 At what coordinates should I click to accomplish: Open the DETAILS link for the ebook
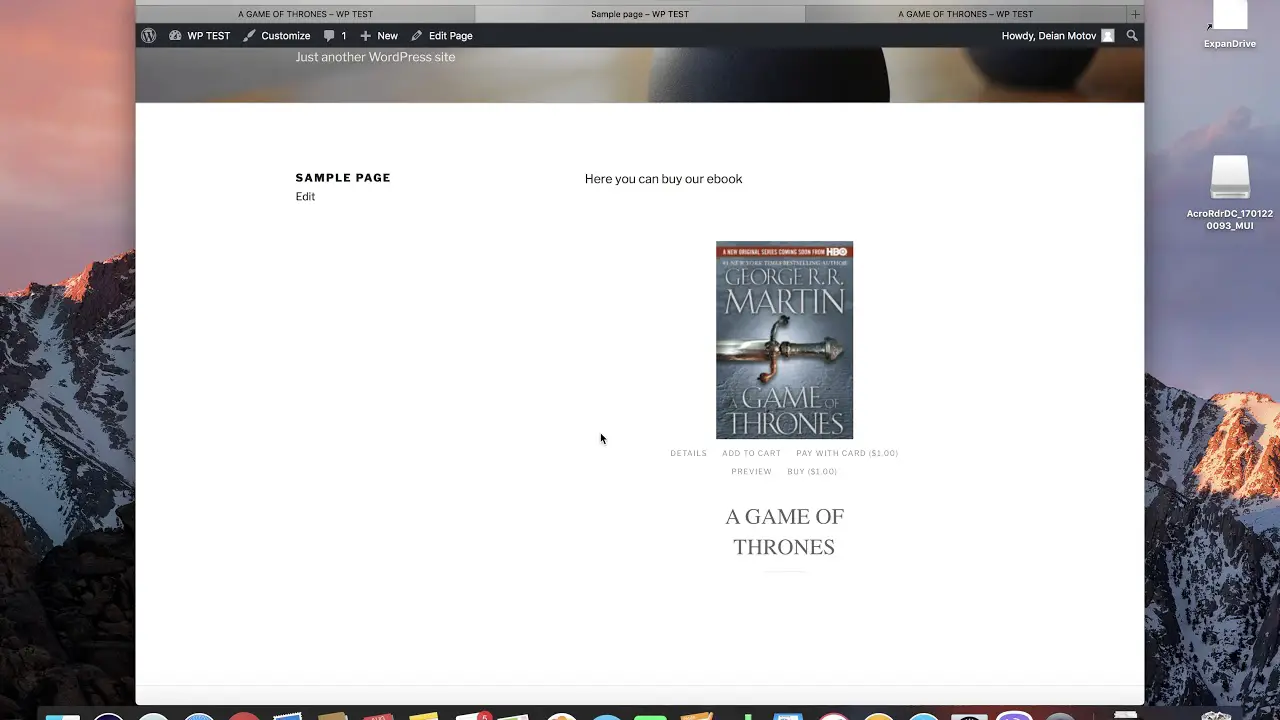(688, 453)
